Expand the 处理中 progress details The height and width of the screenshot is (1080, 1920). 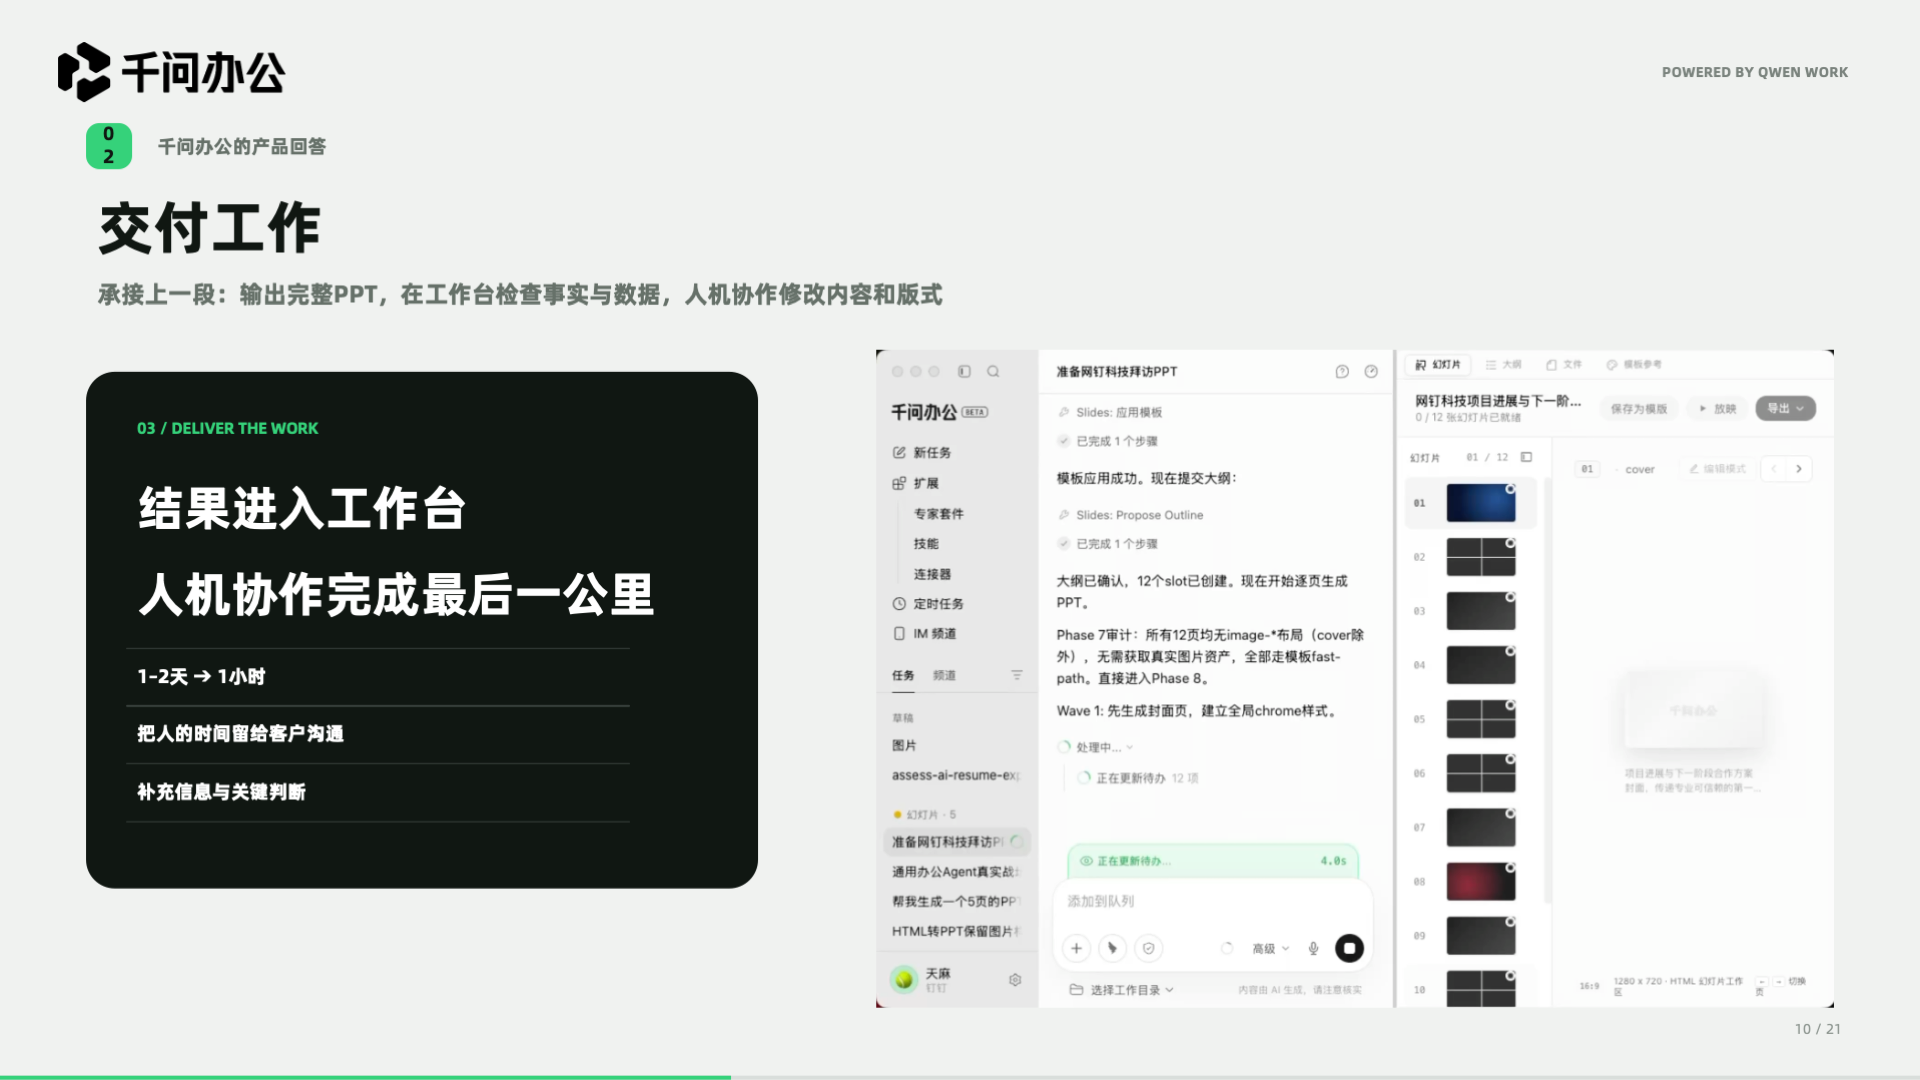1097,747
